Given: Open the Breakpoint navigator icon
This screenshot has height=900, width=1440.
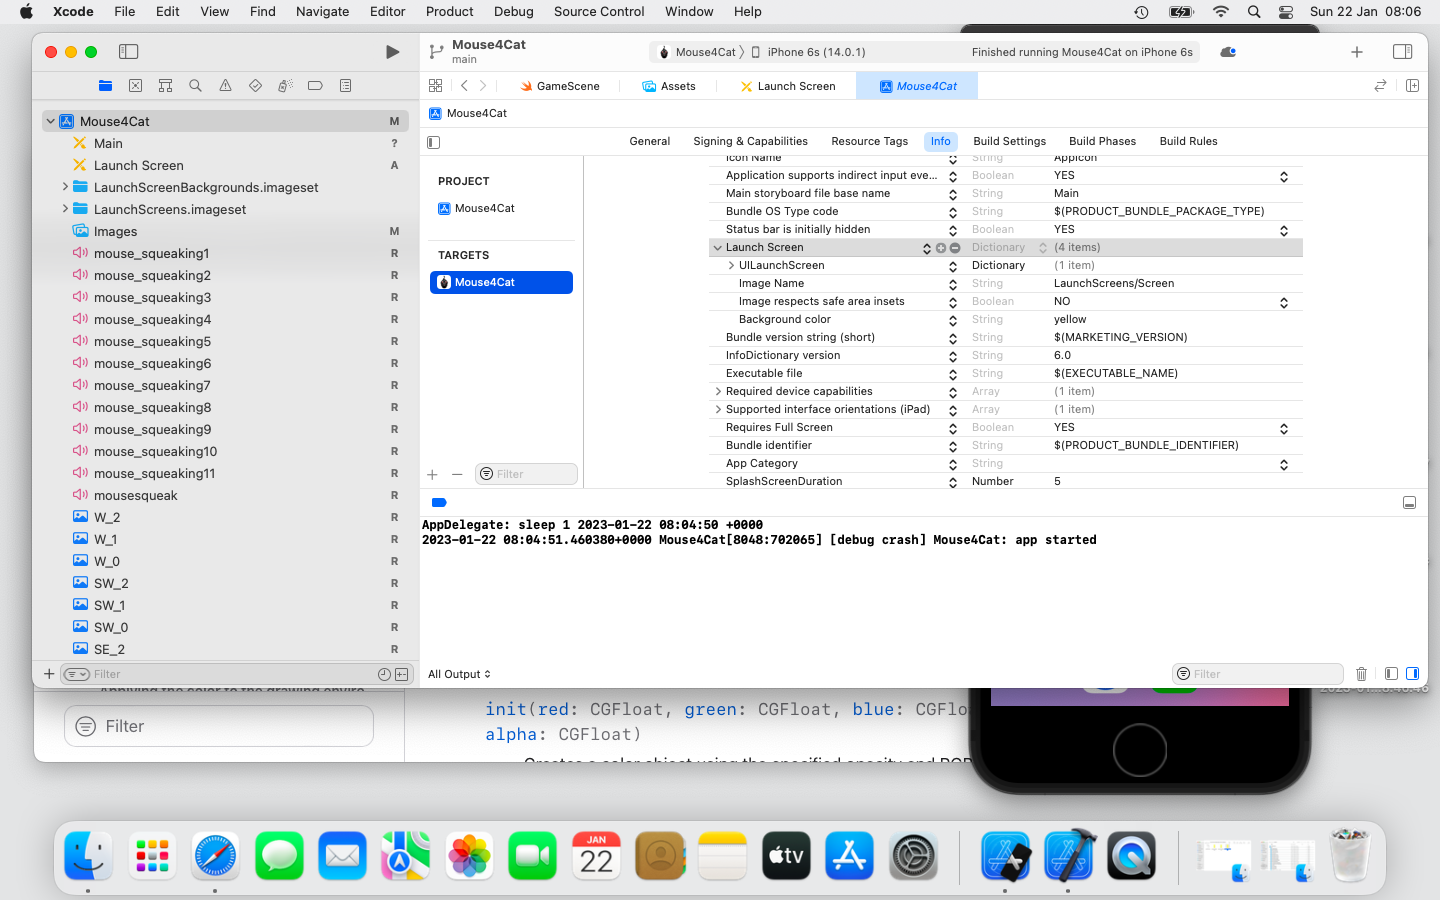Looking at the screenshot, I should tap(315, 86).
